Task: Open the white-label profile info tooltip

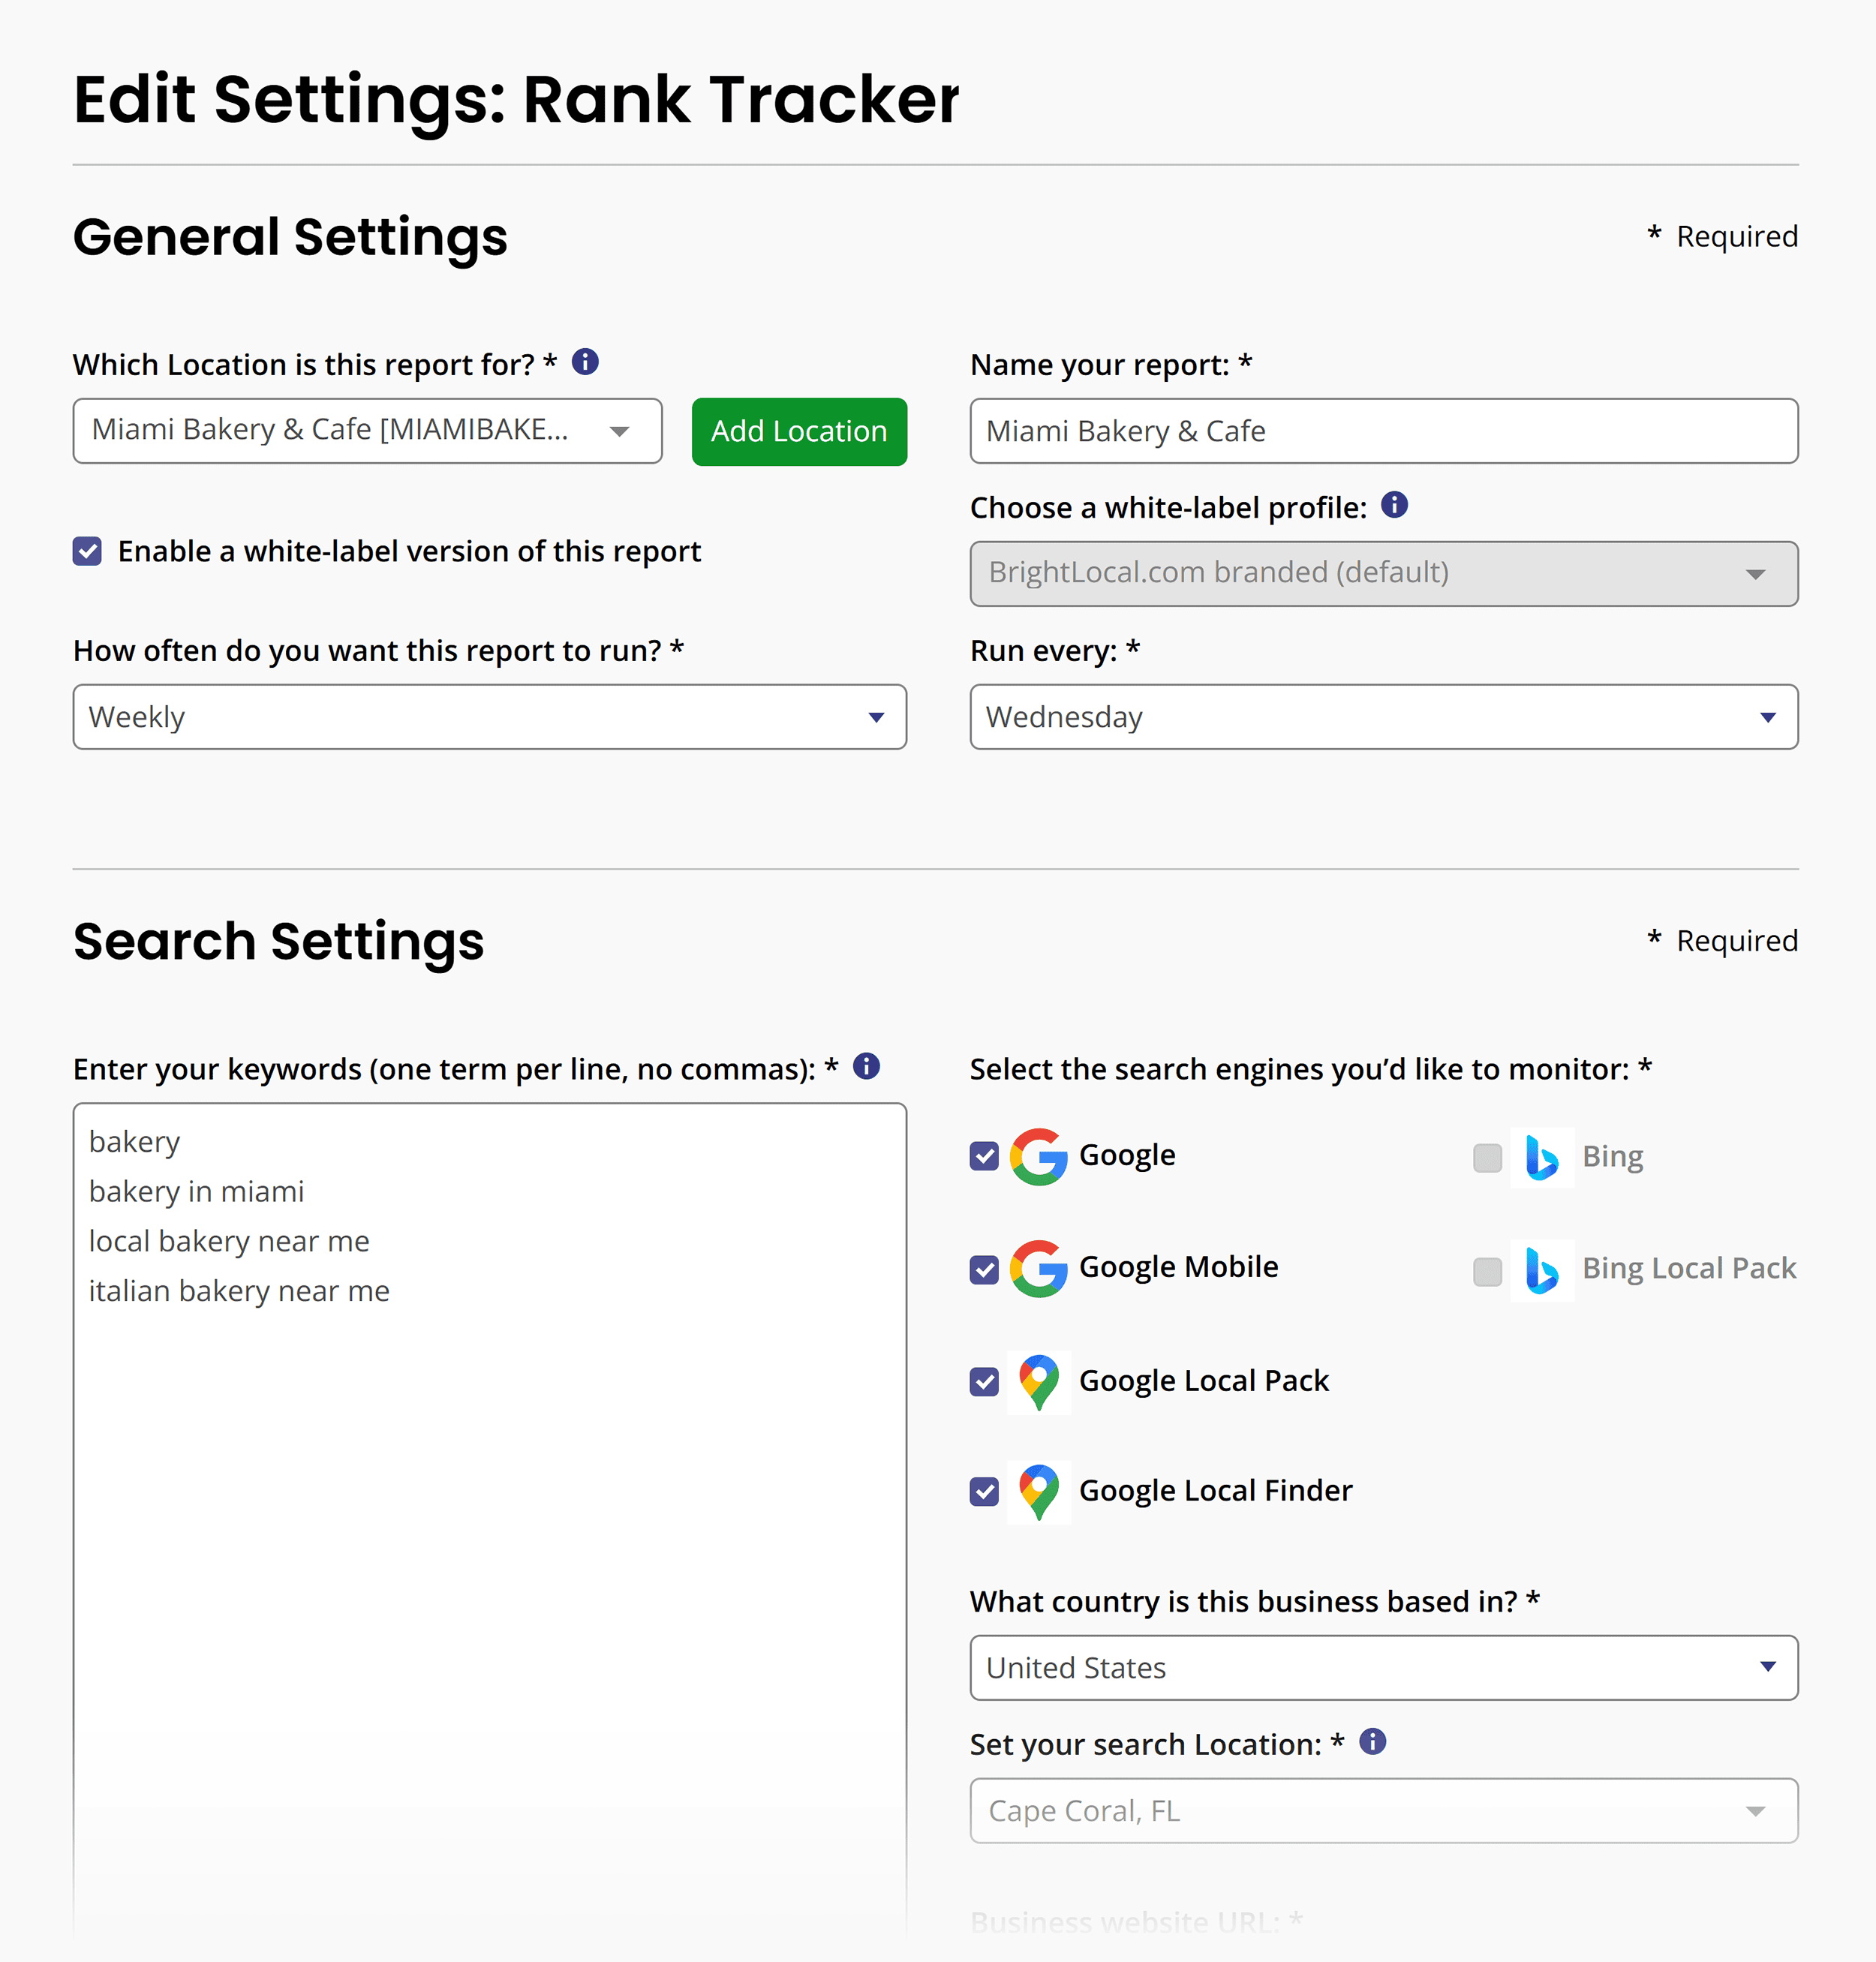Action: pyautogui.click(x=1394, y=506)
